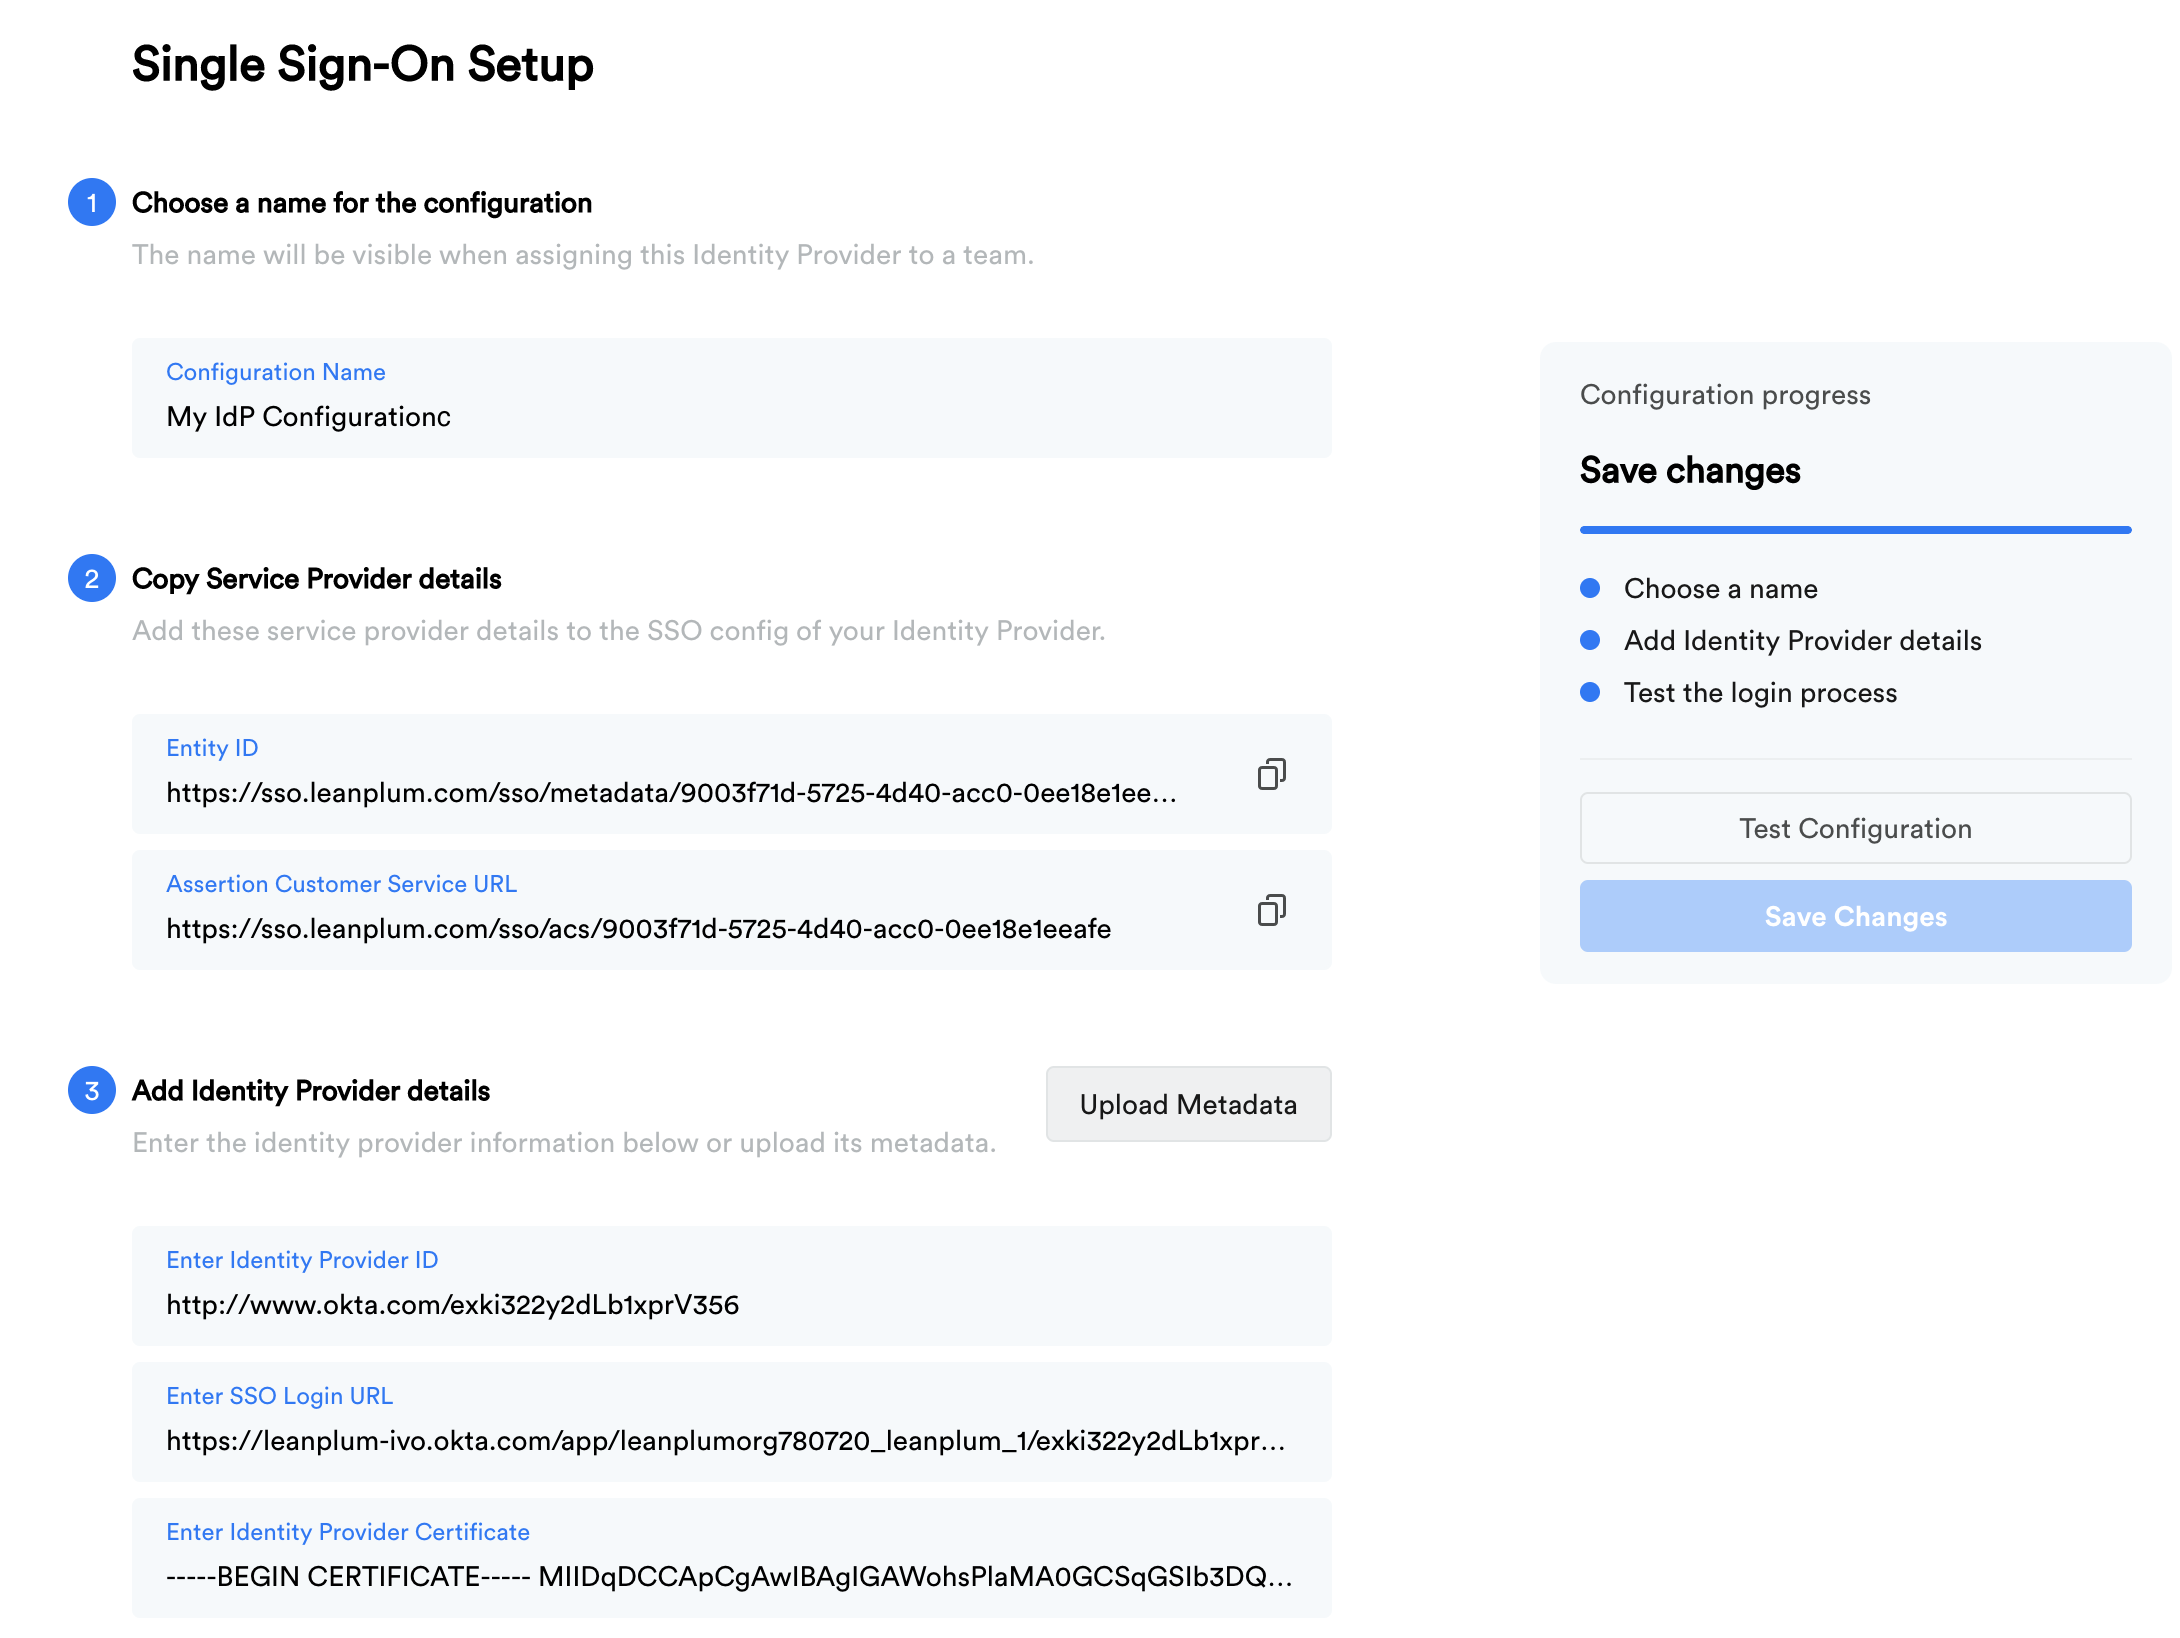Select the Assertion Customer Service URL text
Viewport: 2180px width, 1638px height.
tap(638, 929)
